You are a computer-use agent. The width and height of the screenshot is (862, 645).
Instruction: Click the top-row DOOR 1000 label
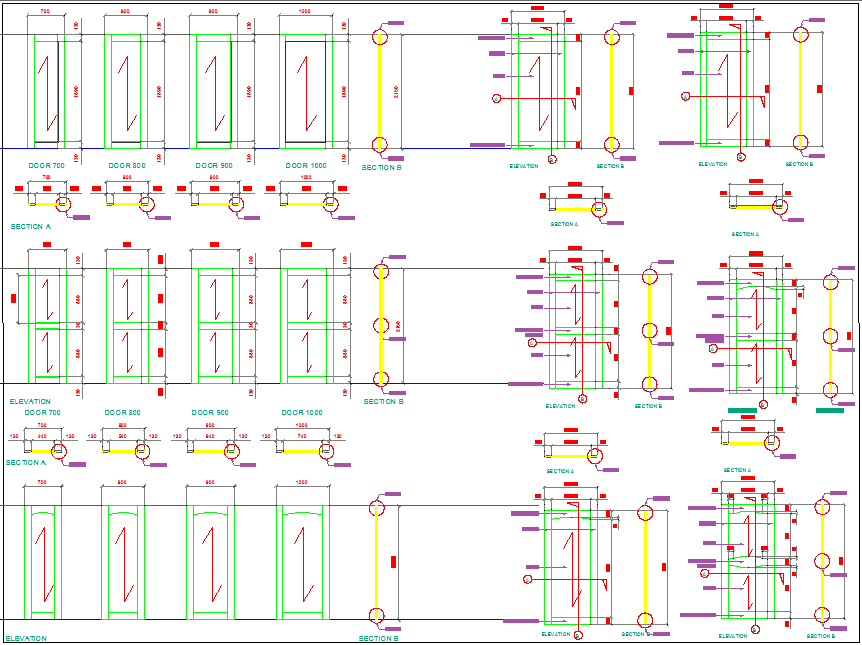click(305, 165)
